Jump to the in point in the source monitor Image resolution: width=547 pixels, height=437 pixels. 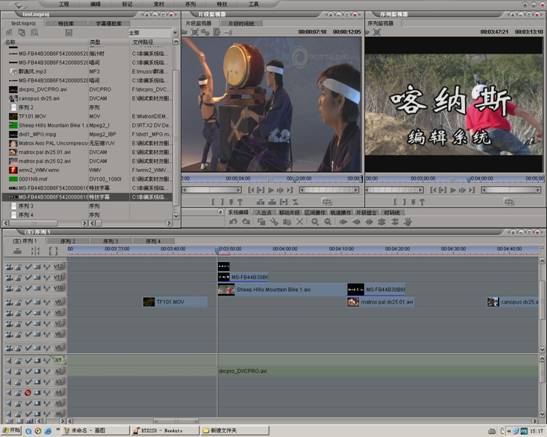point(251,190)
